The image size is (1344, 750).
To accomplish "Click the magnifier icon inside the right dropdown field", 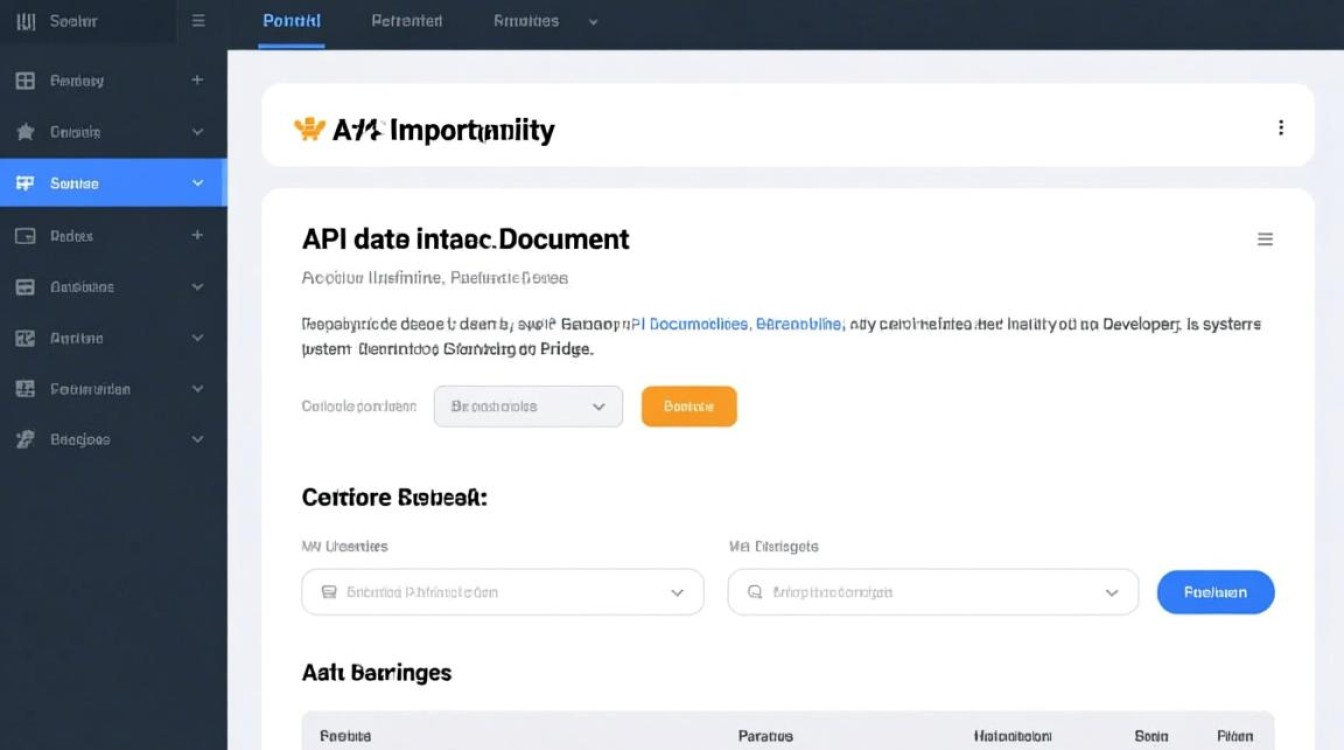I will coord(755,592).
